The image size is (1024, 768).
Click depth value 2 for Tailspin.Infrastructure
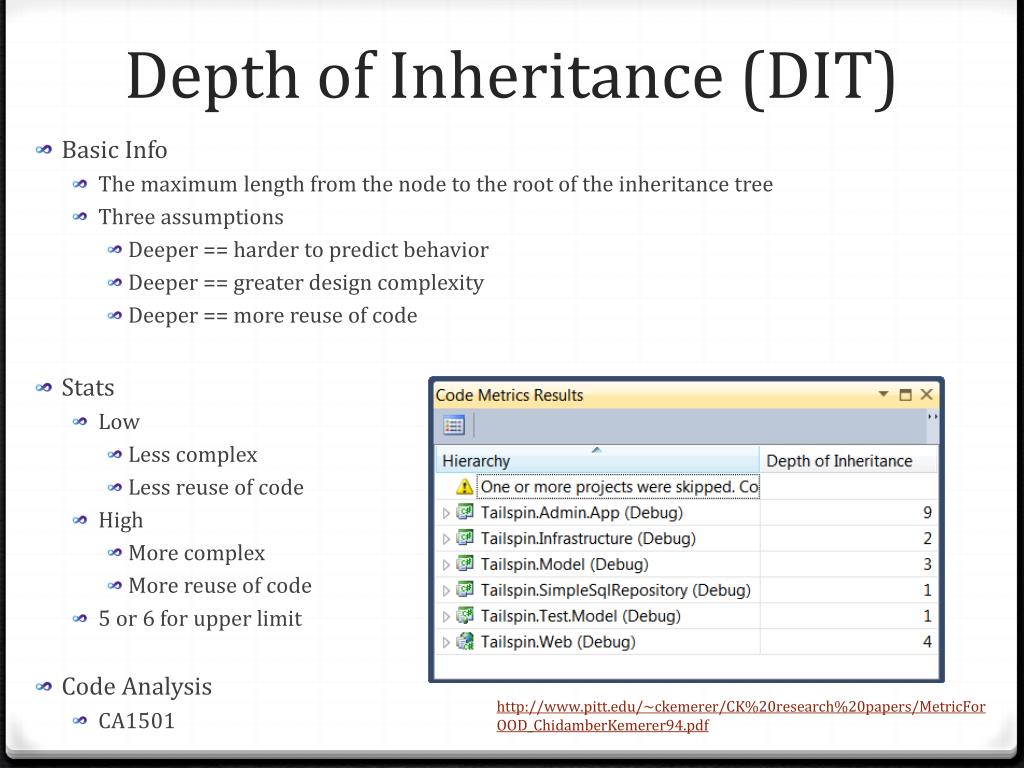click(x=927, y=538)
